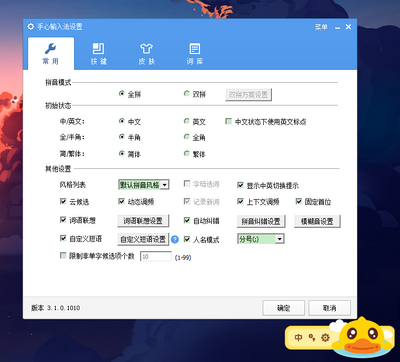The width and height of the screenshot is (400, 362).
Task: Open 自定义短语设置 button
Action: click(143, 239)
